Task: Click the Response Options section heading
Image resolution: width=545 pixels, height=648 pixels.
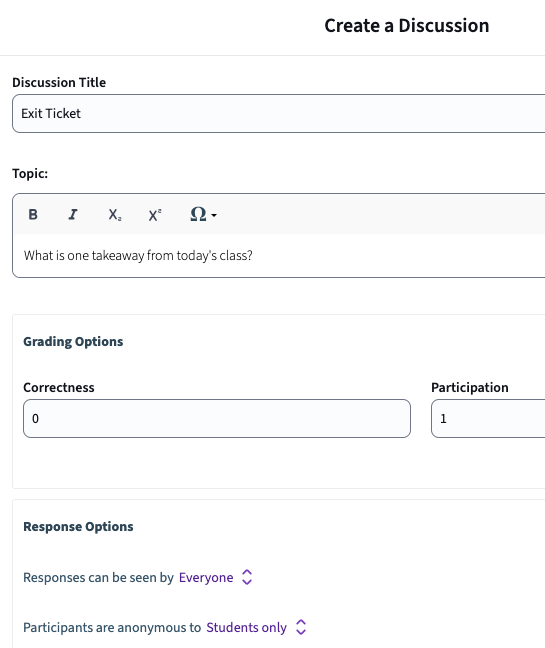Action: click(x=78, y=526)
